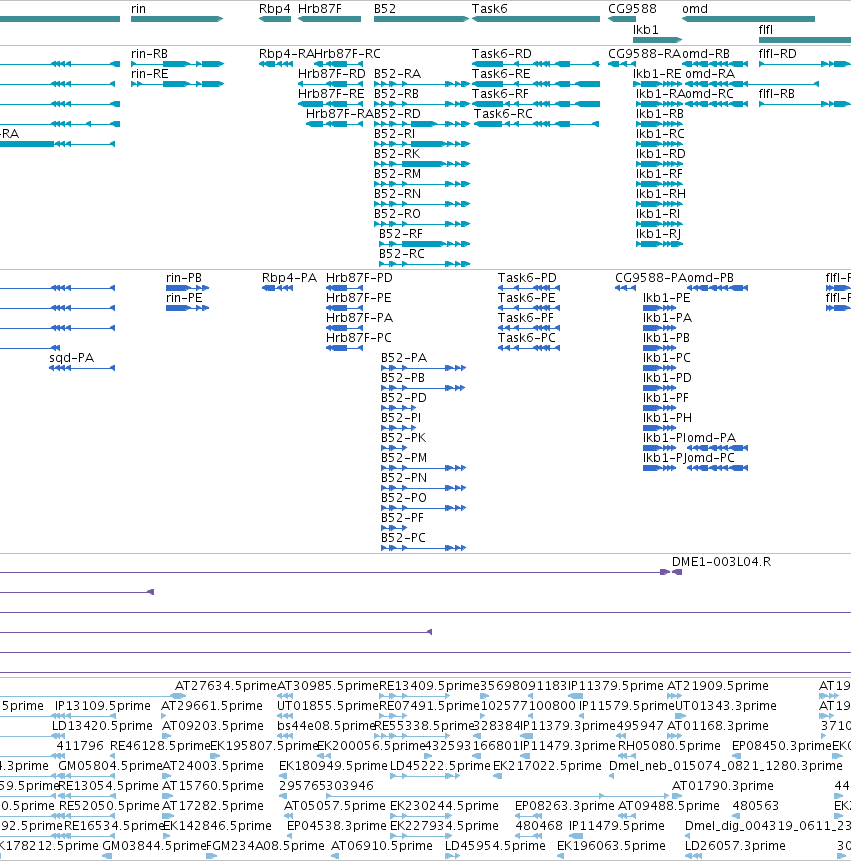Select the LD13420.5prime EST label
Screen dimensions: 851x861
102,726
